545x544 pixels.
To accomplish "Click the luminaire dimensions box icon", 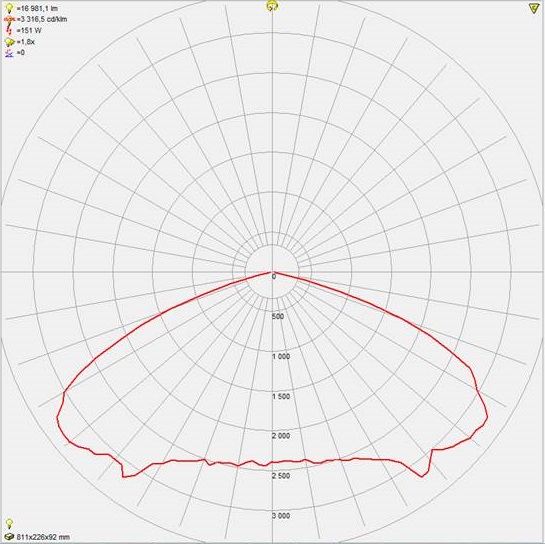I will point(10,537).
